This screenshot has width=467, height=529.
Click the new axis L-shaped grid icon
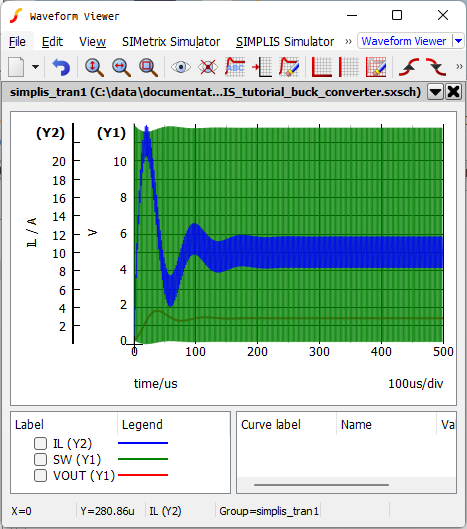pyautogui.click(x=321, y=67)
